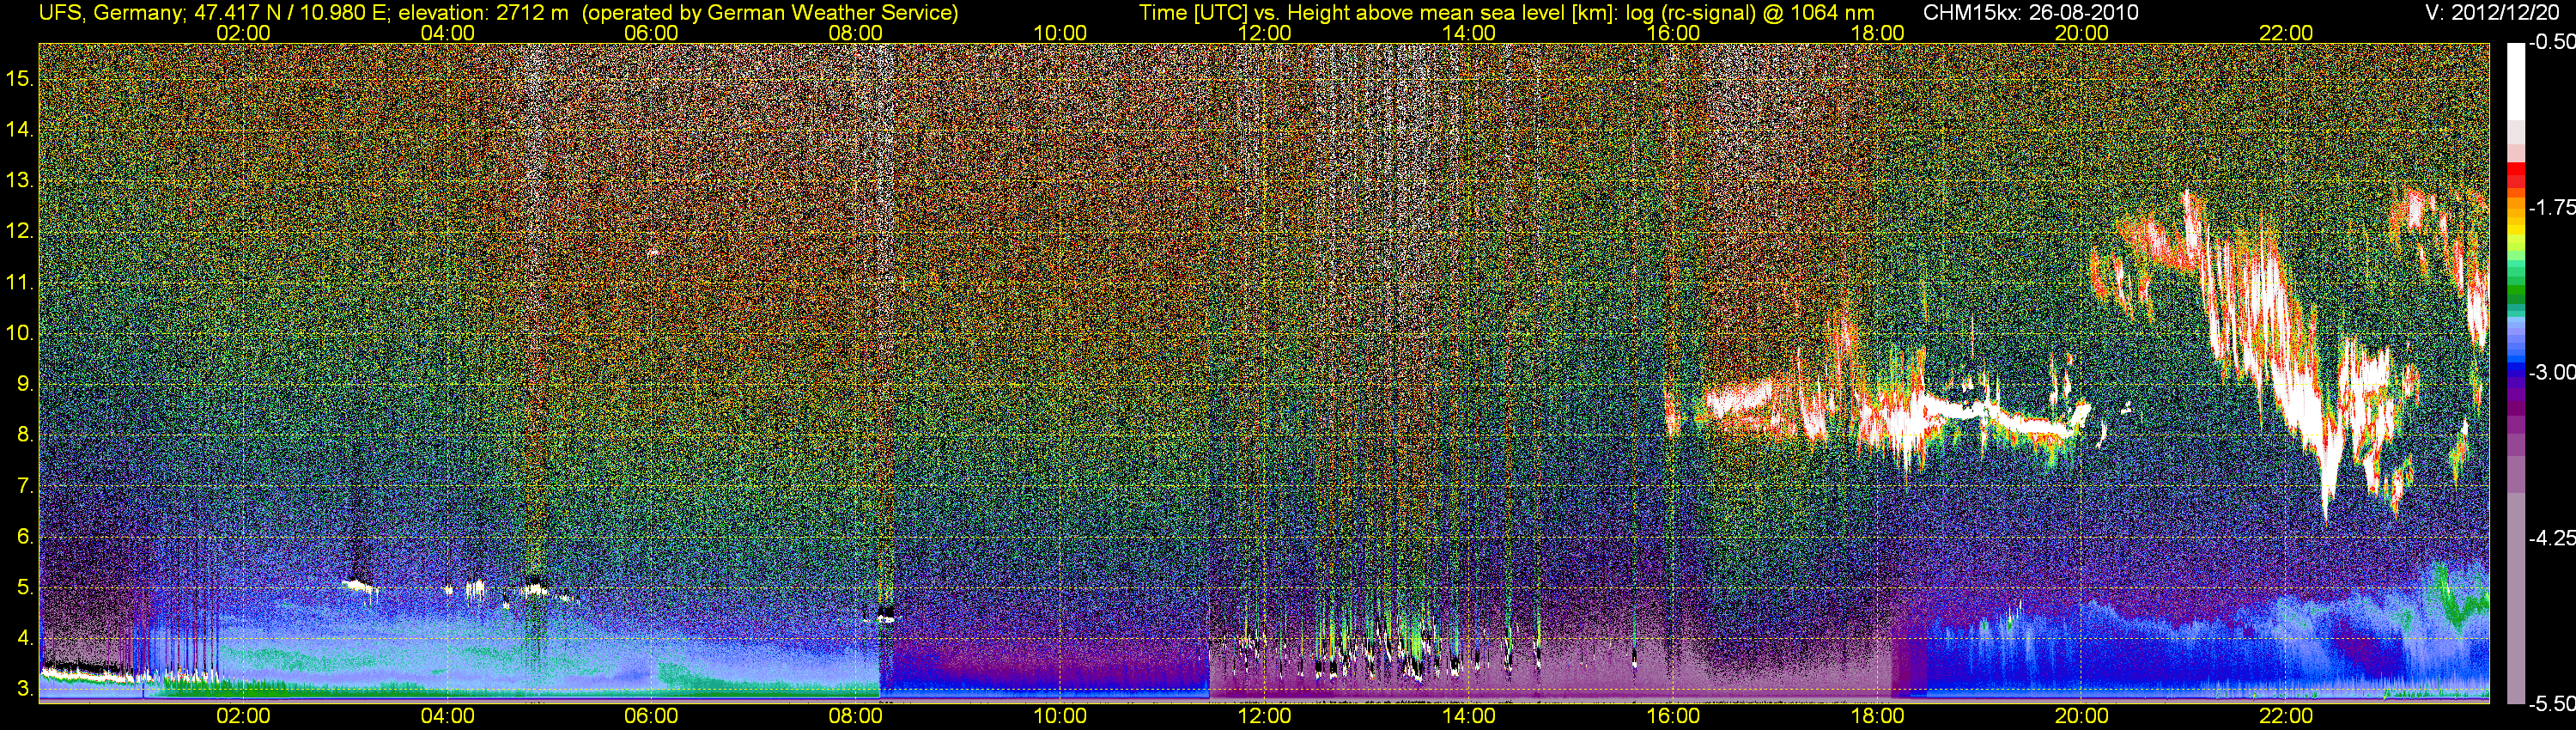Click the height label '13.'
Screen dimensions: 2576x730
click(20, 180)
